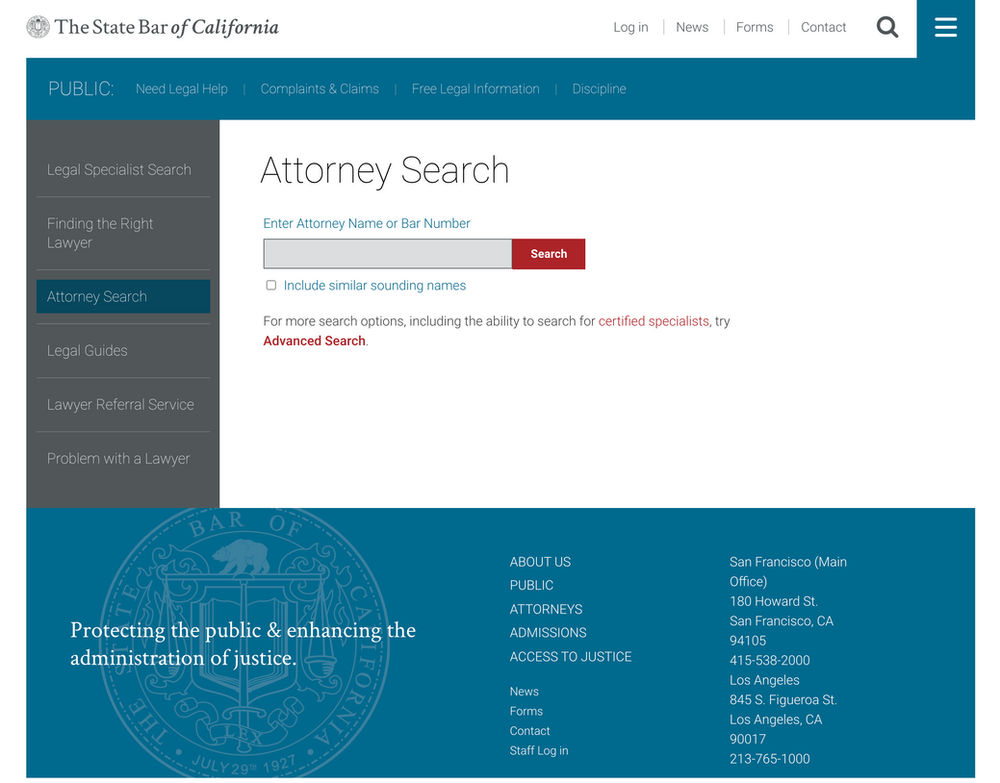
Task: Open the Problem with a Lawyer page
Action: click(119, 458)
